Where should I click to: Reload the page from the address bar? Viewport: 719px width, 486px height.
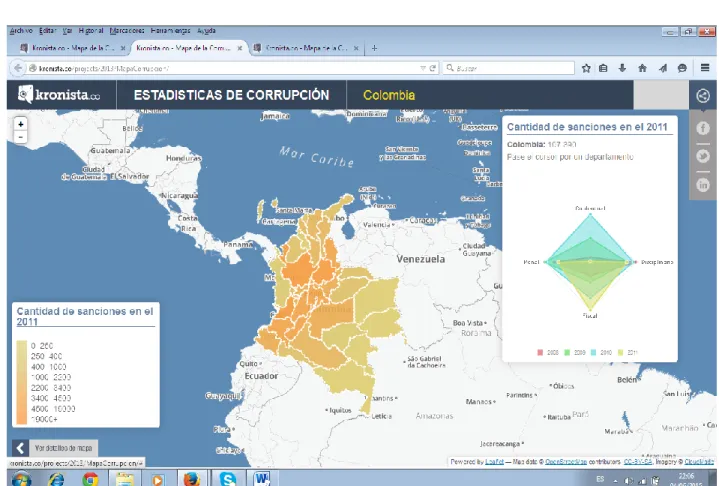click(x=432, y=68)
